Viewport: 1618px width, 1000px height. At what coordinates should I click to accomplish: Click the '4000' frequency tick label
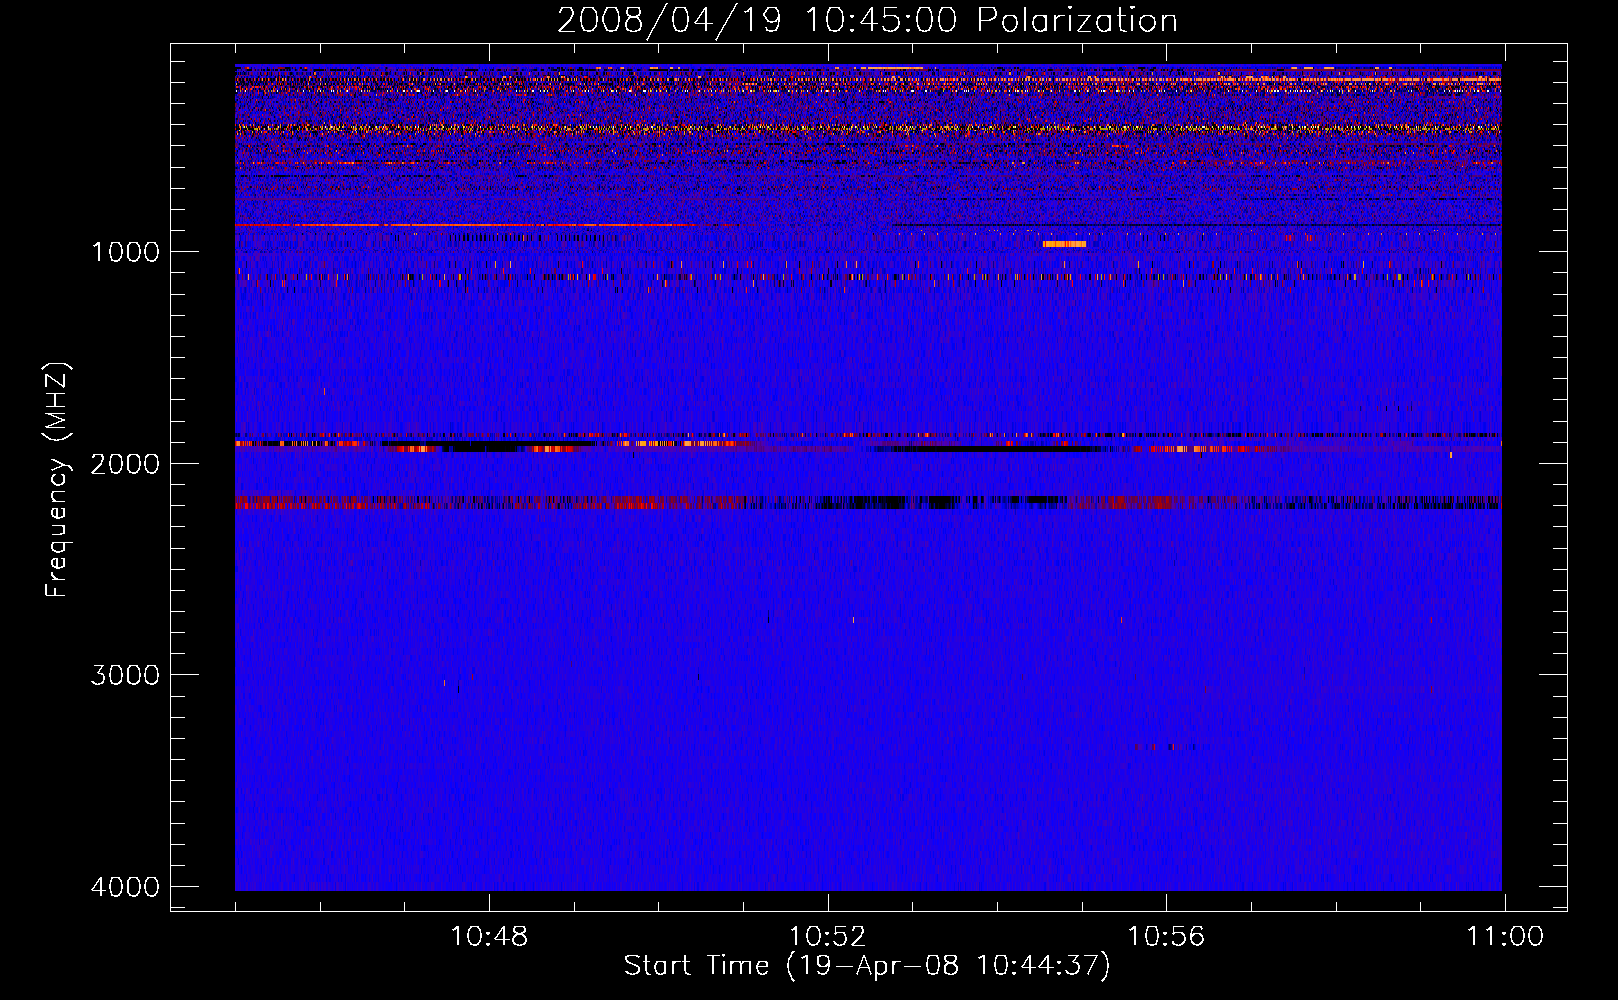tap(125, 887)
